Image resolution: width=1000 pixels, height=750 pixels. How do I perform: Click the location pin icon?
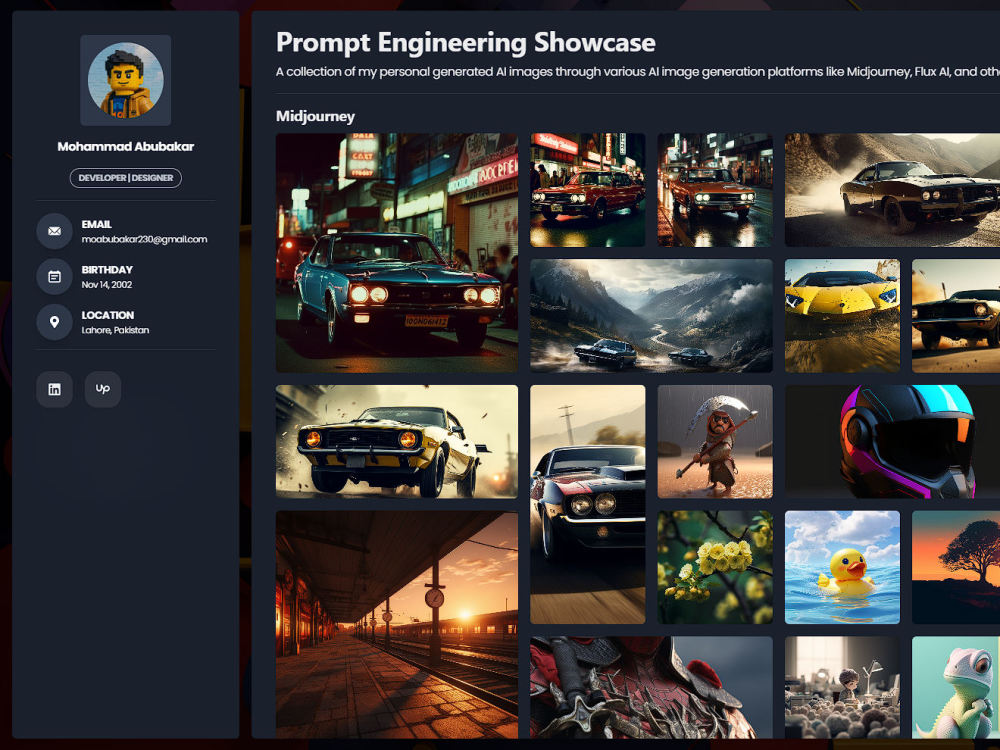(54, 322)
